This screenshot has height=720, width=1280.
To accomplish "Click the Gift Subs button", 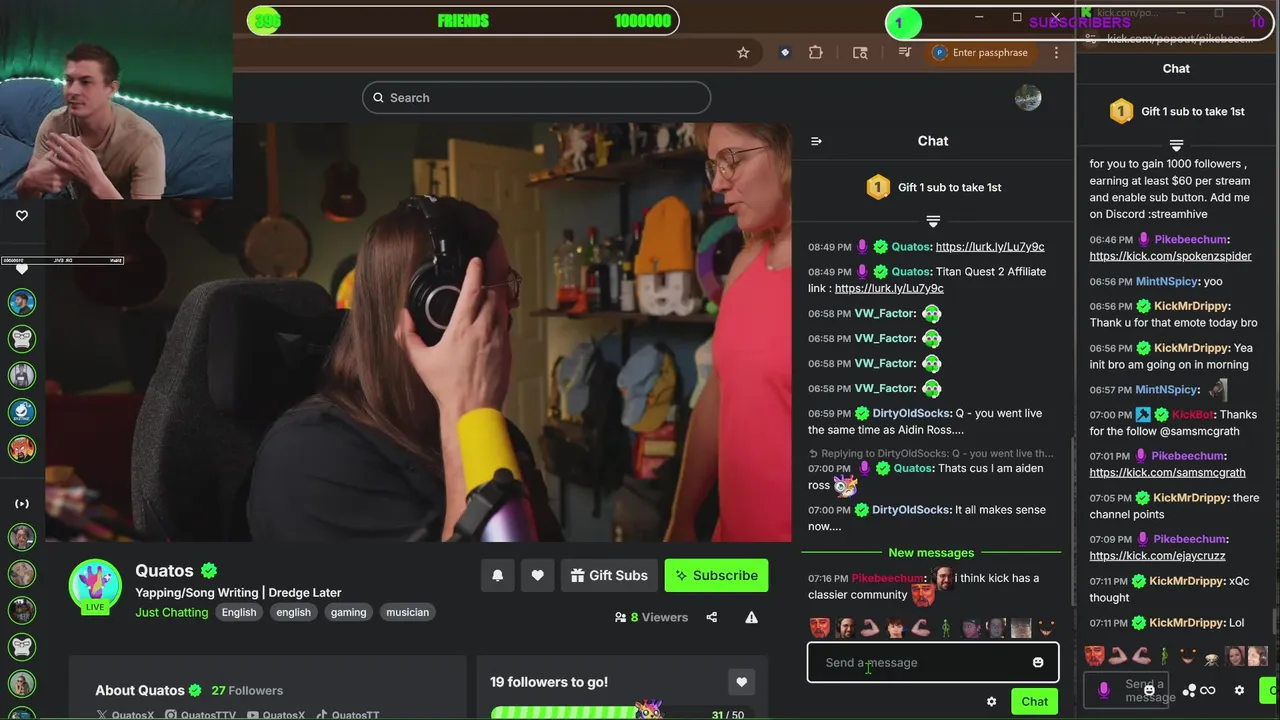I will pos(609,576).
